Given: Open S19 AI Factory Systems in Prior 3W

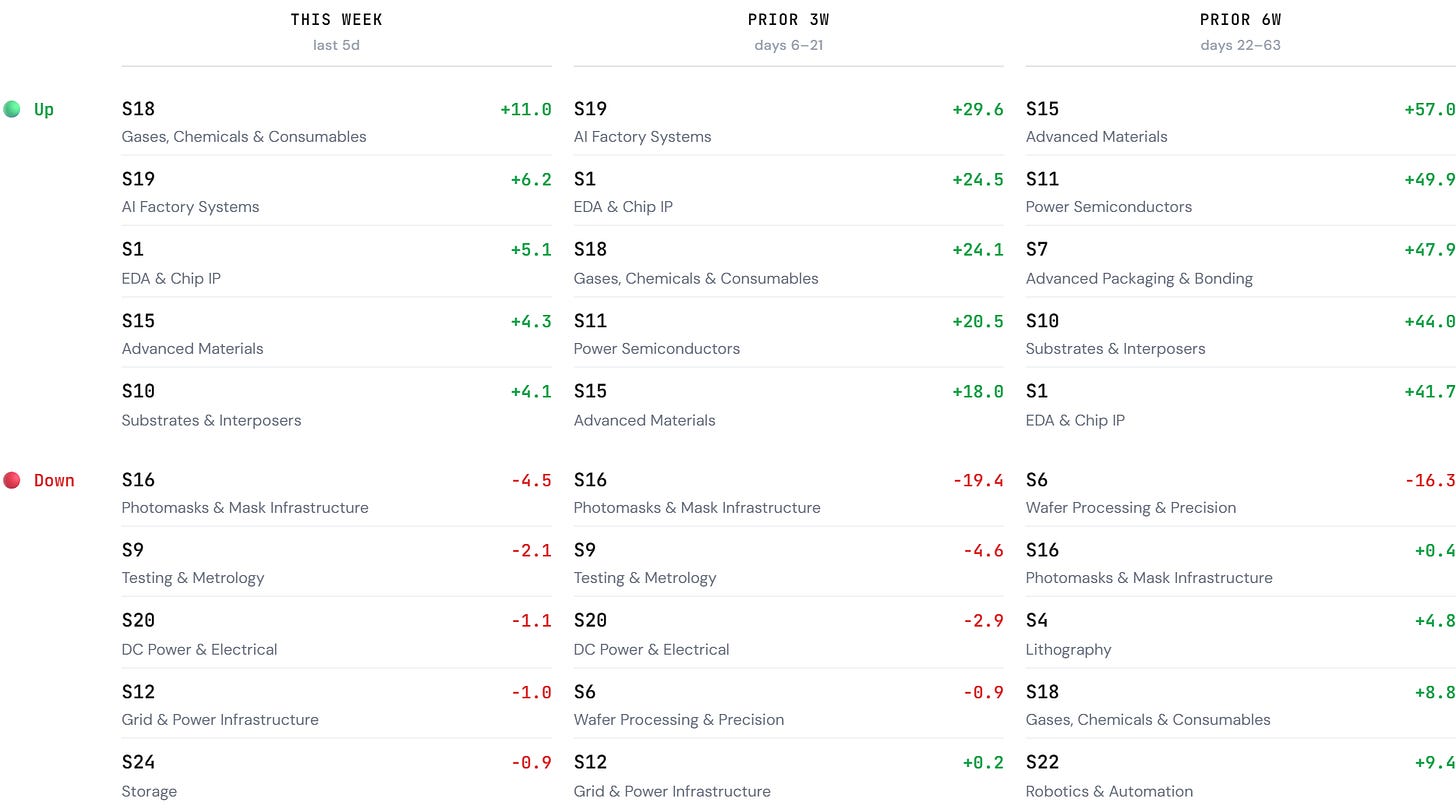Looking at the screenshot, I should click(788, 121).
